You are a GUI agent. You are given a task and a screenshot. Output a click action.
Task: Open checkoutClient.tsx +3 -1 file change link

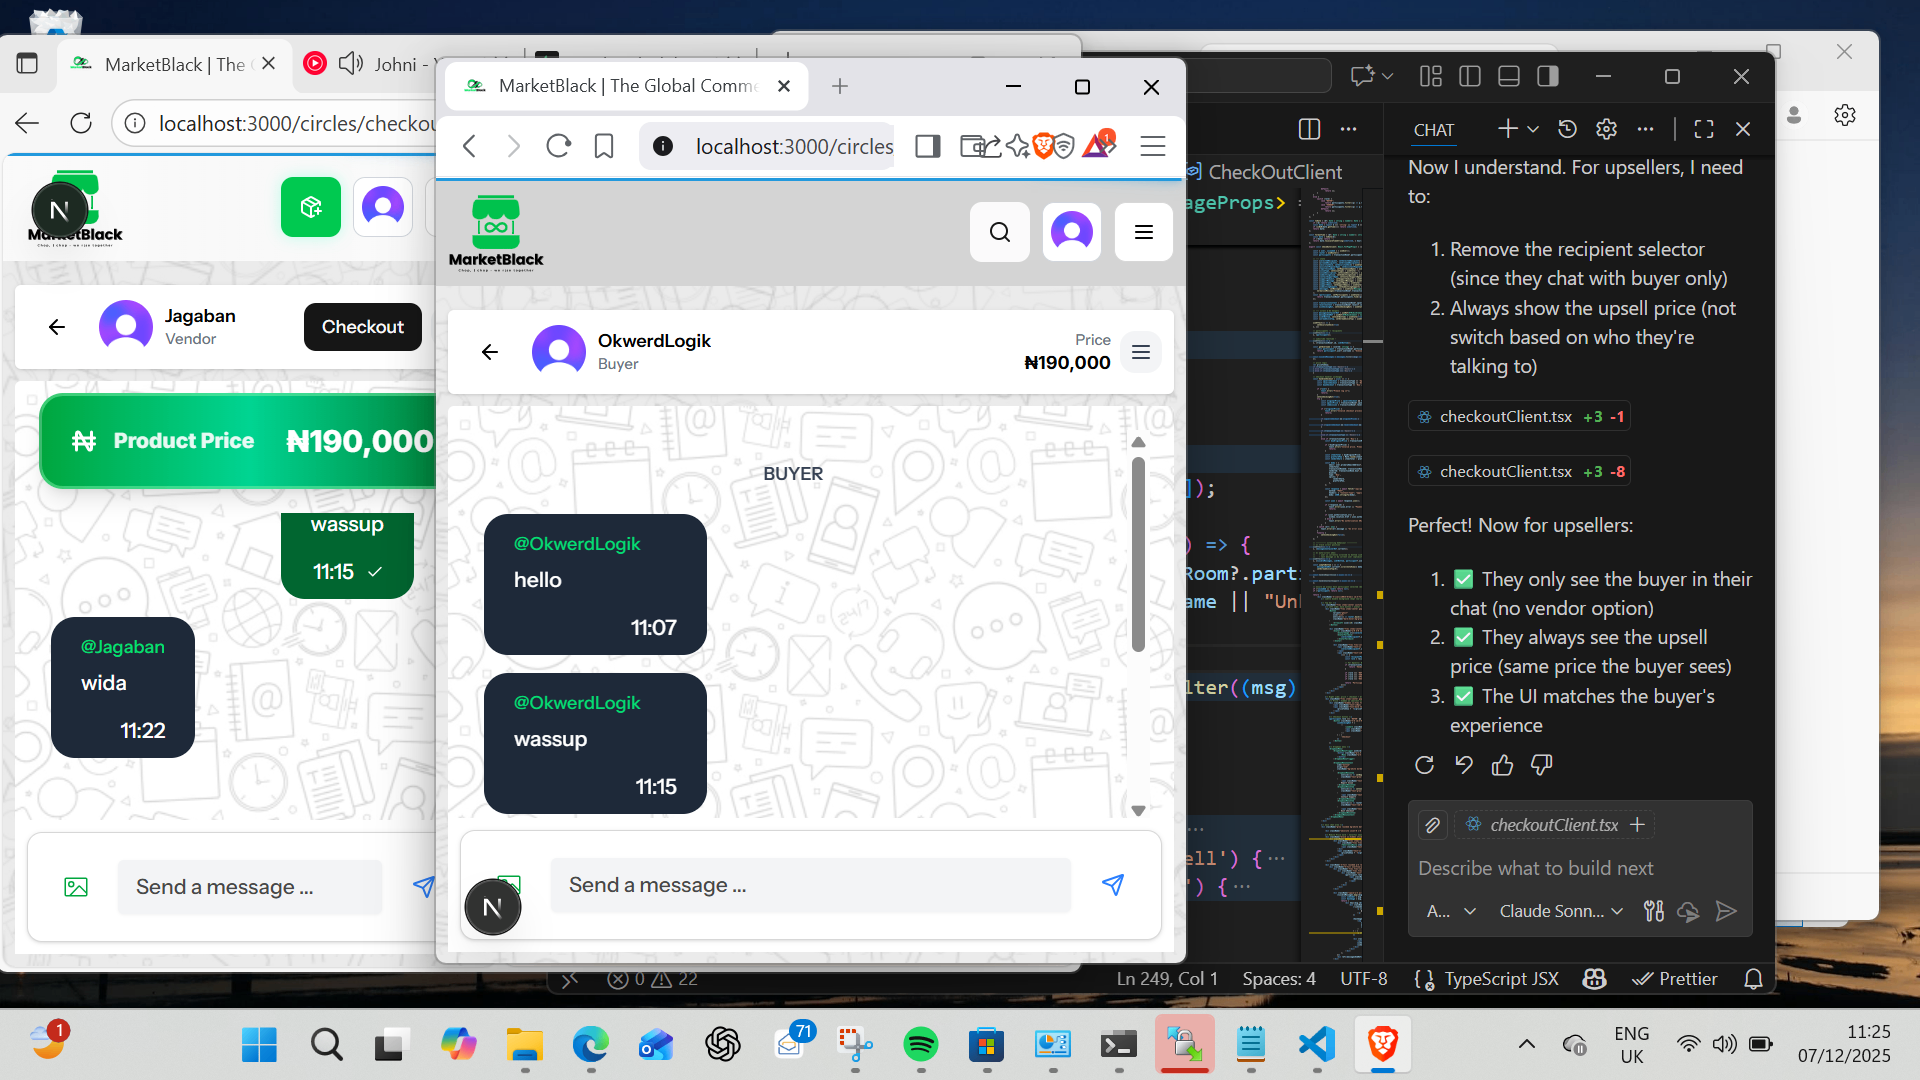click(x=1519, y=416)
